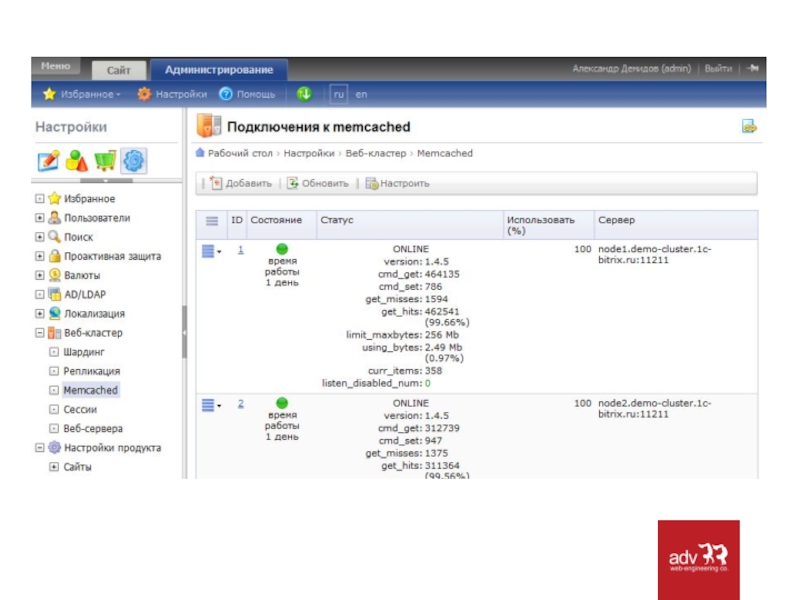Open connection ID 2 link
This screenshot has width=800, height=600.
tap(240, 404)
